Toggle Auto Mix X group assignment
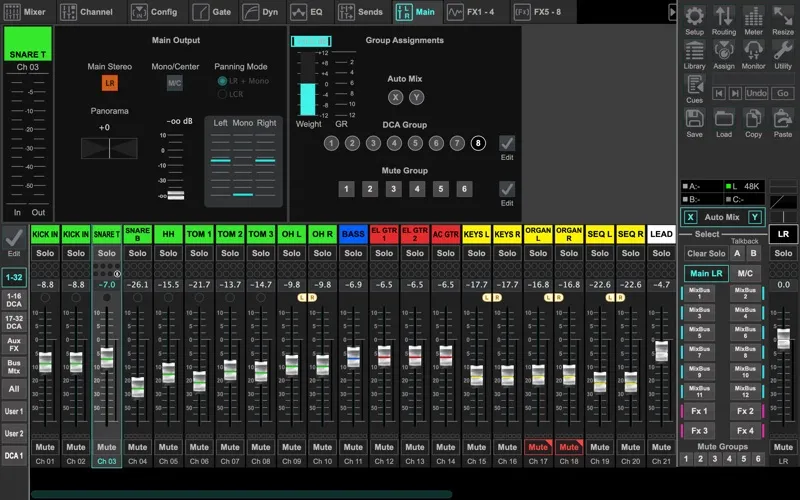 (395, 97)
